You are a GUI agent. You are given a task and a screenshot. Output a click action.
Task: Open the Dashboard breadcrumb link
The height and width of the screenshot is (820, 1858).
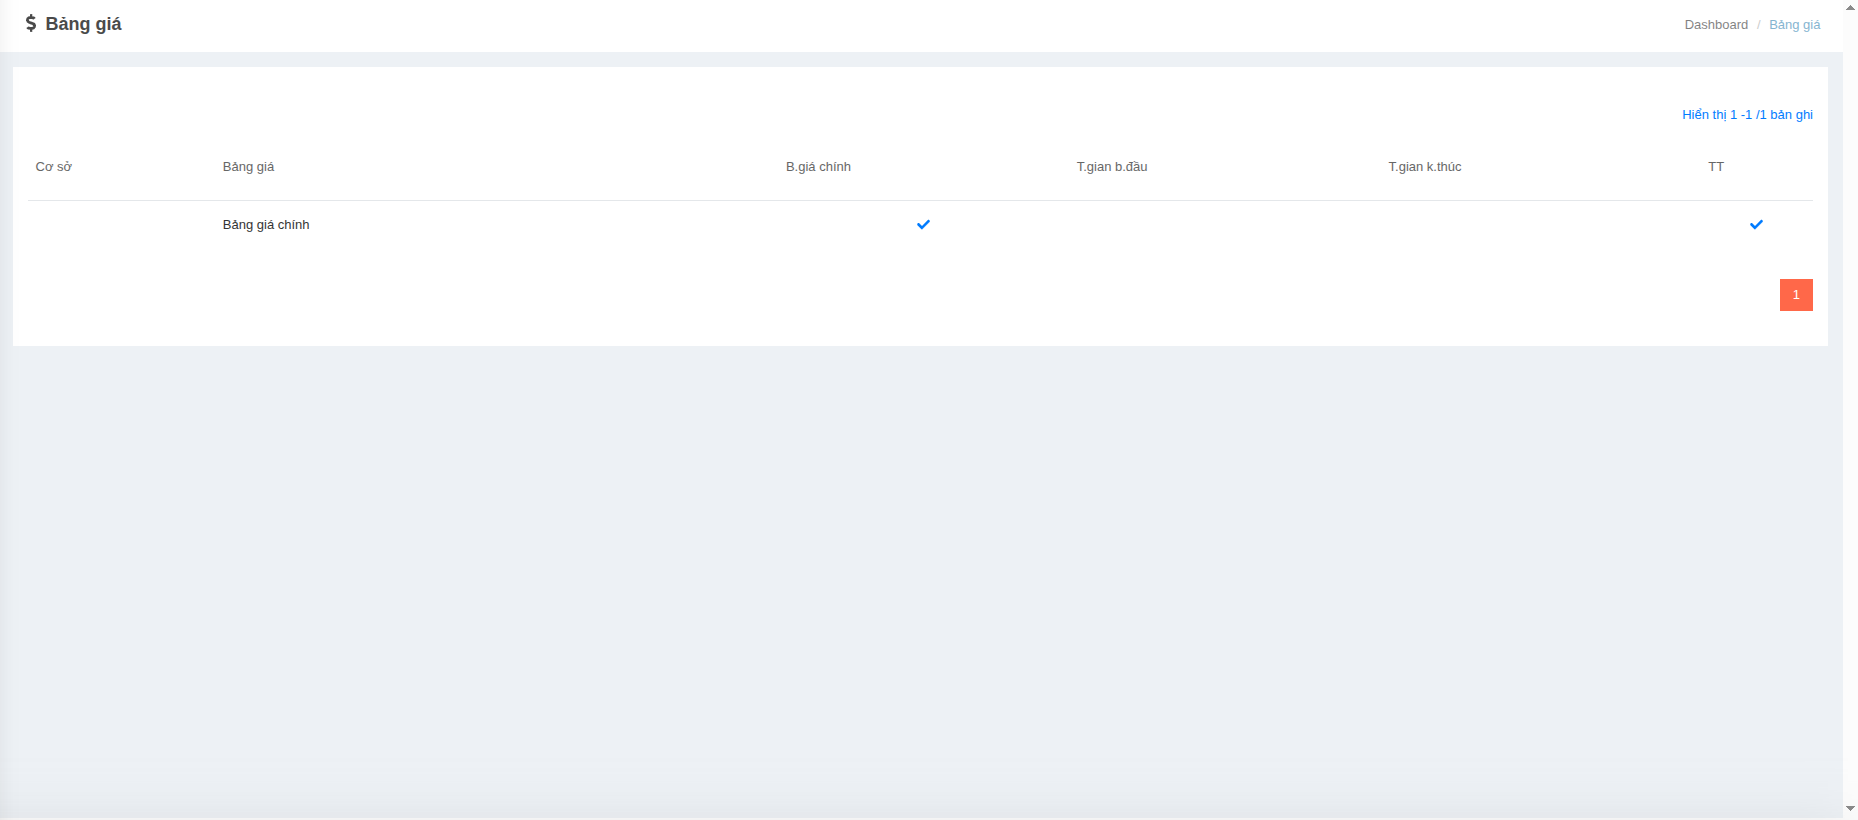point(1715,25)
